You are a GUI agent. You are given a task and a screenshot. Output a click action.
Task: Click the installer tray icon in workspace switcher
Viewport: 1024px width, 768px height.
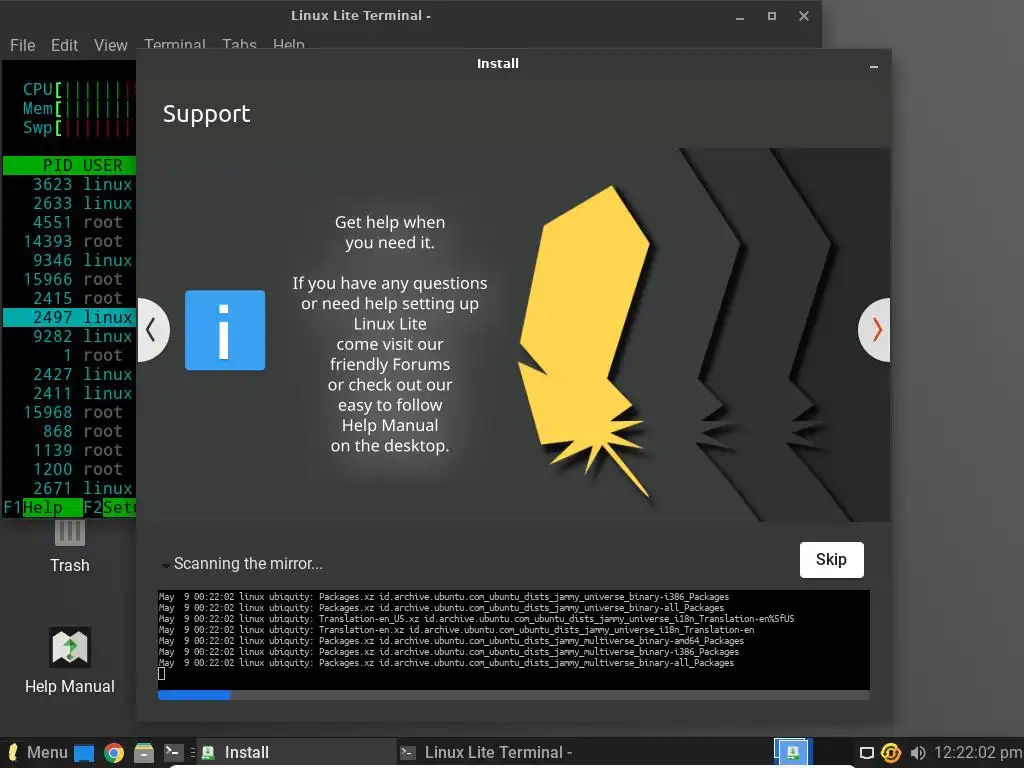click(x=792, y=752)
